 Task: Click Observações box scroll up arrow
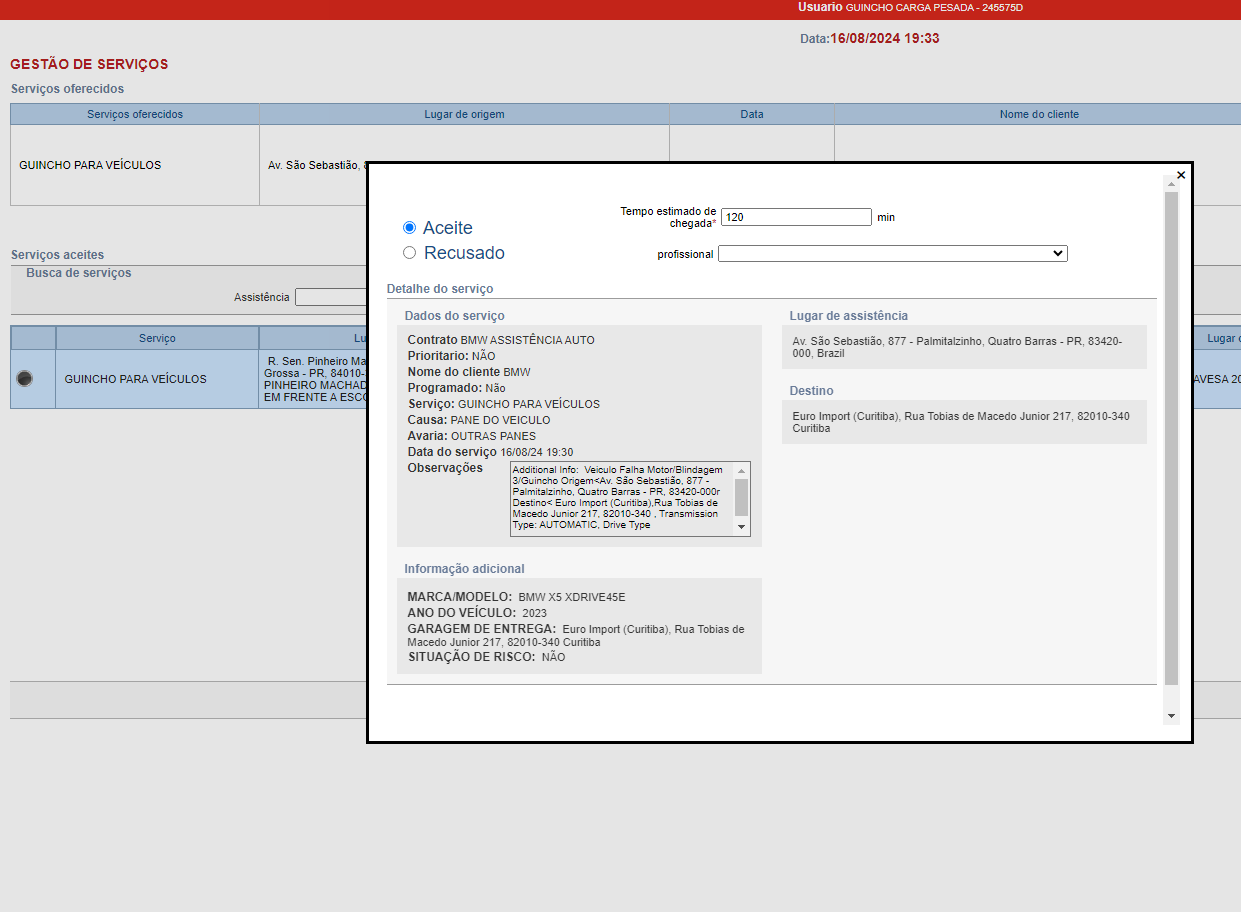point(741,471)
